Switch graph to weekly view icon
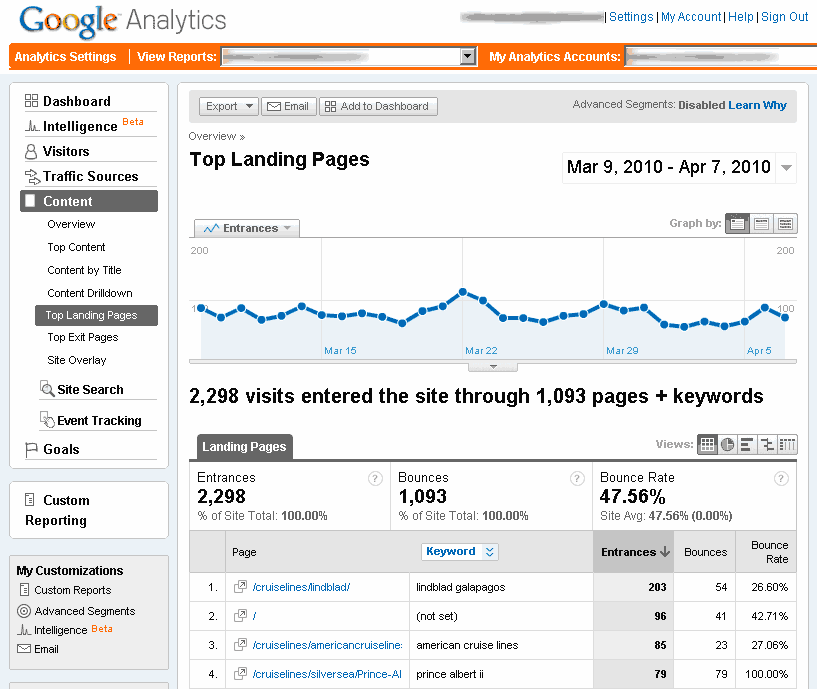Viewport: 817px width, 689px height. [761, 224]
